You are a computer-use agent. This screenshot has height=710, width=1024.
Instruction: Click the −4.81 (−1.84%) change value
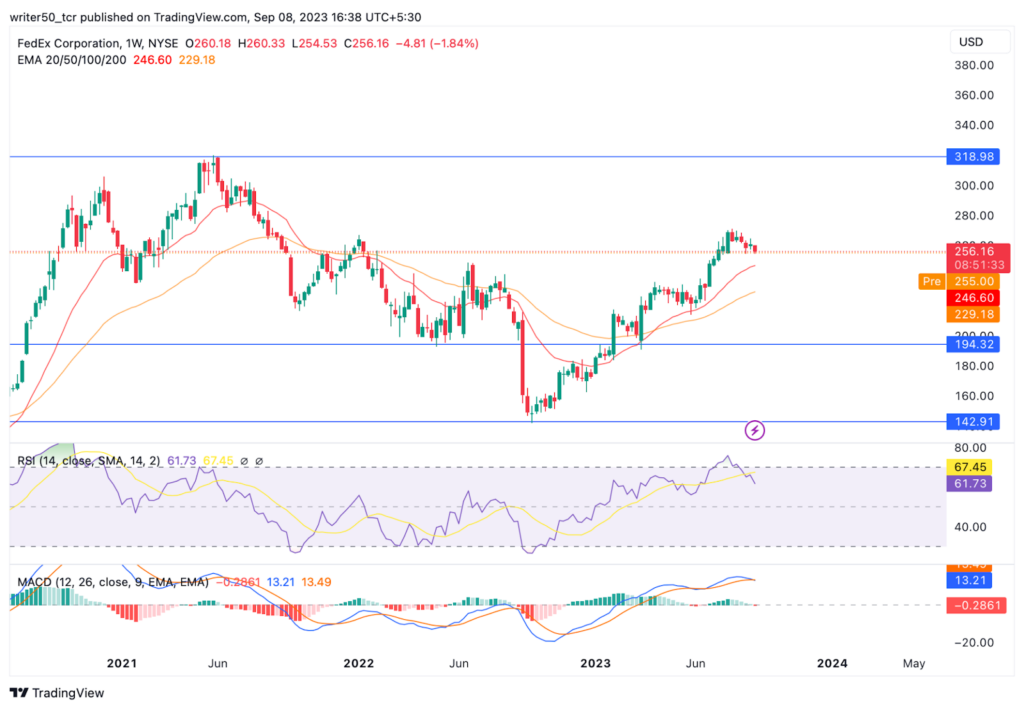tap(437, 43)
